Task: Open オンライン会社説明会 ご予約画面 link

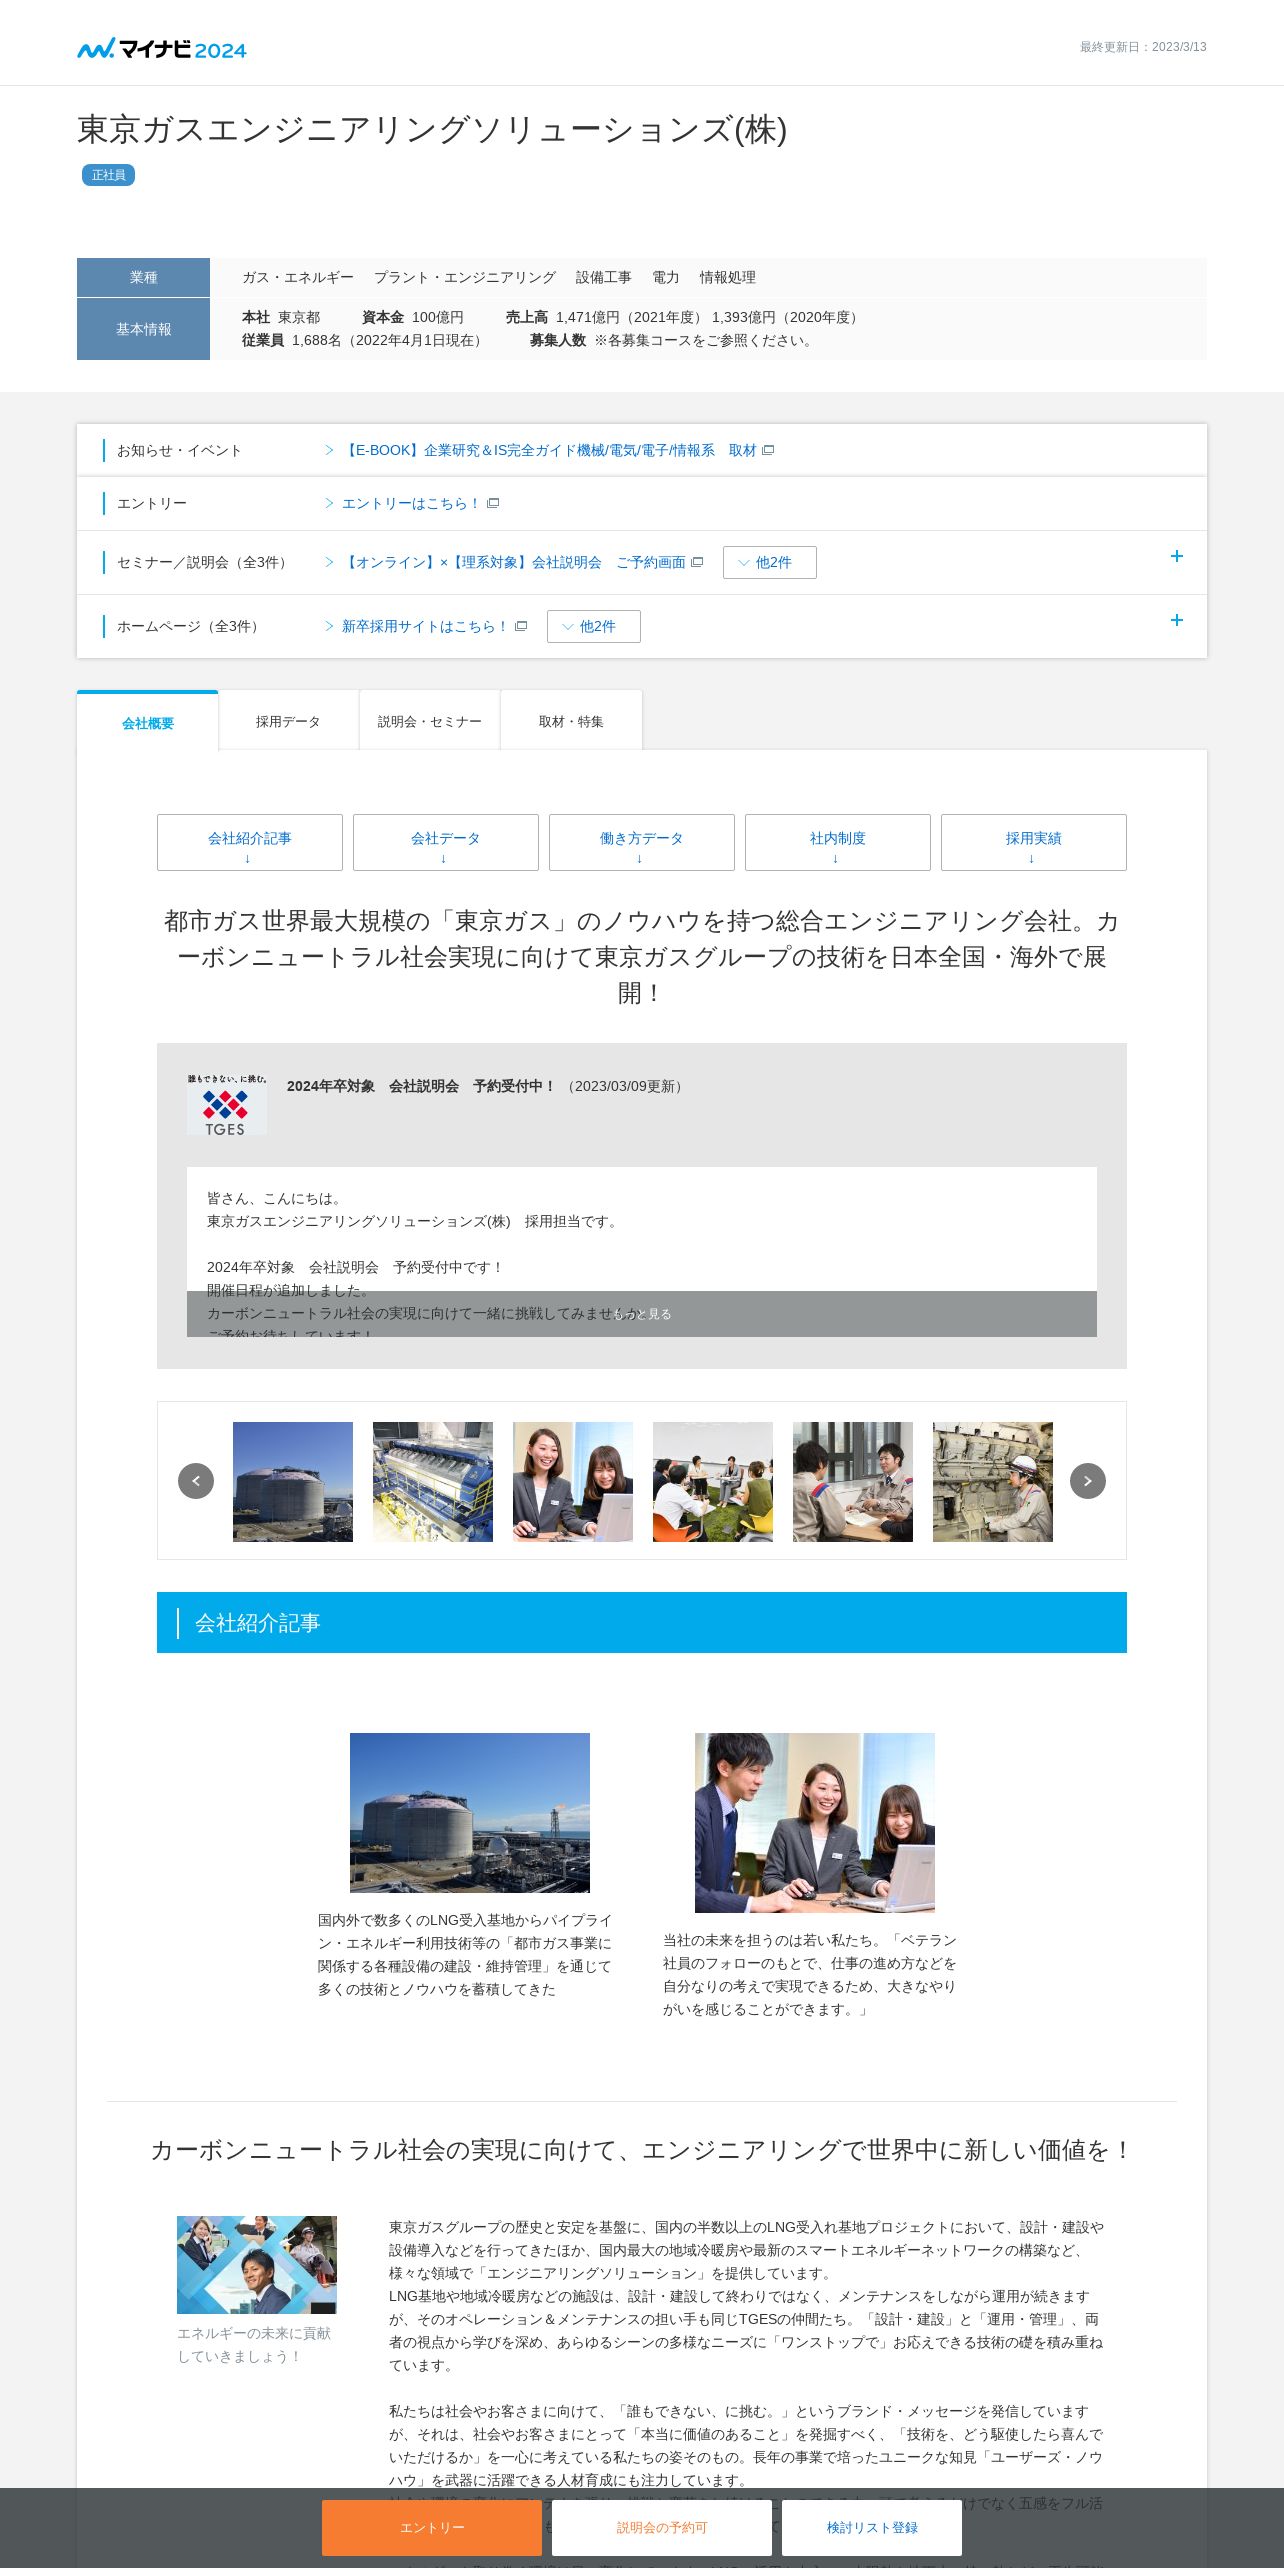Action: click(514, 562)
